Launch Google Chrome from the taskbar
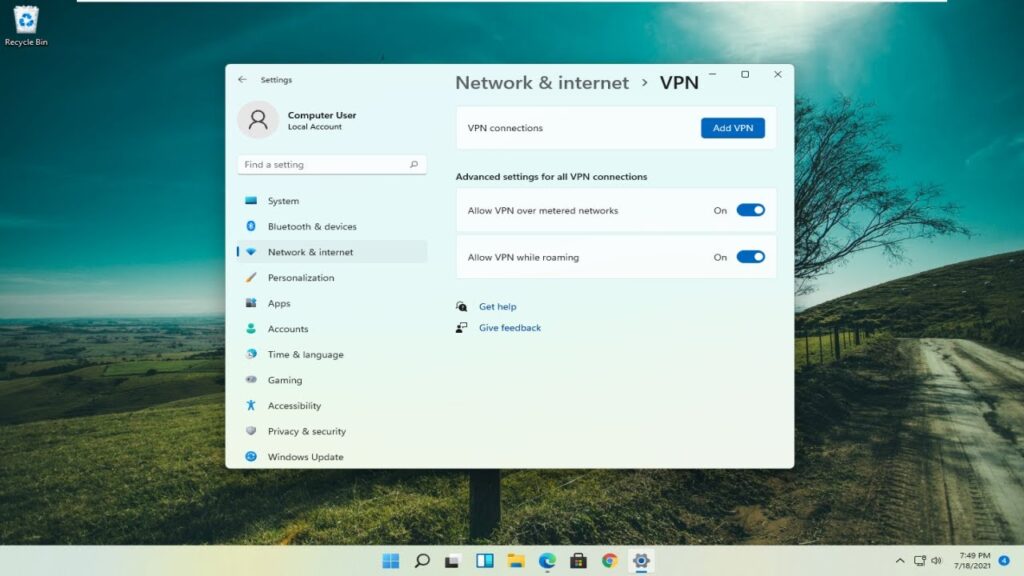Viewport: 1024px width, 576px height. pyautogui.click(x=609, y=561)
